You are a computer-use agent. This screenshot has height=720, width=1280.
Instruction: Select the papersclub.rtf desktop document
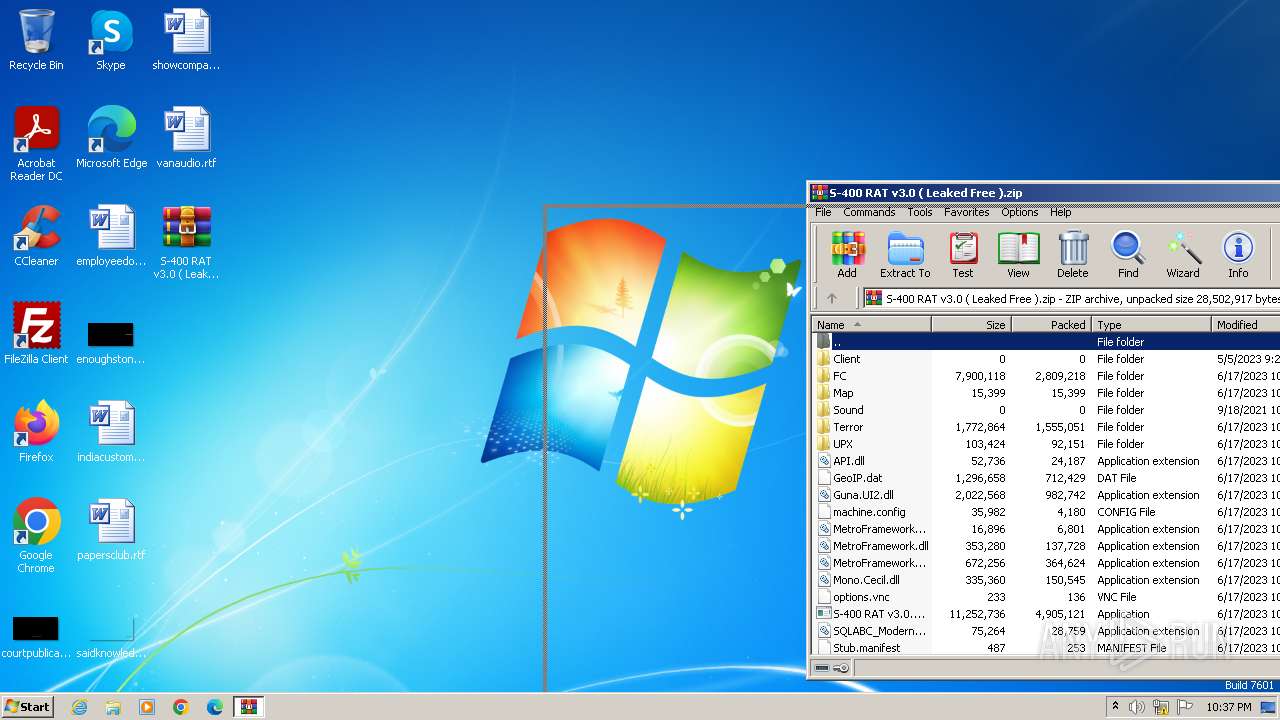pos(111,531)
